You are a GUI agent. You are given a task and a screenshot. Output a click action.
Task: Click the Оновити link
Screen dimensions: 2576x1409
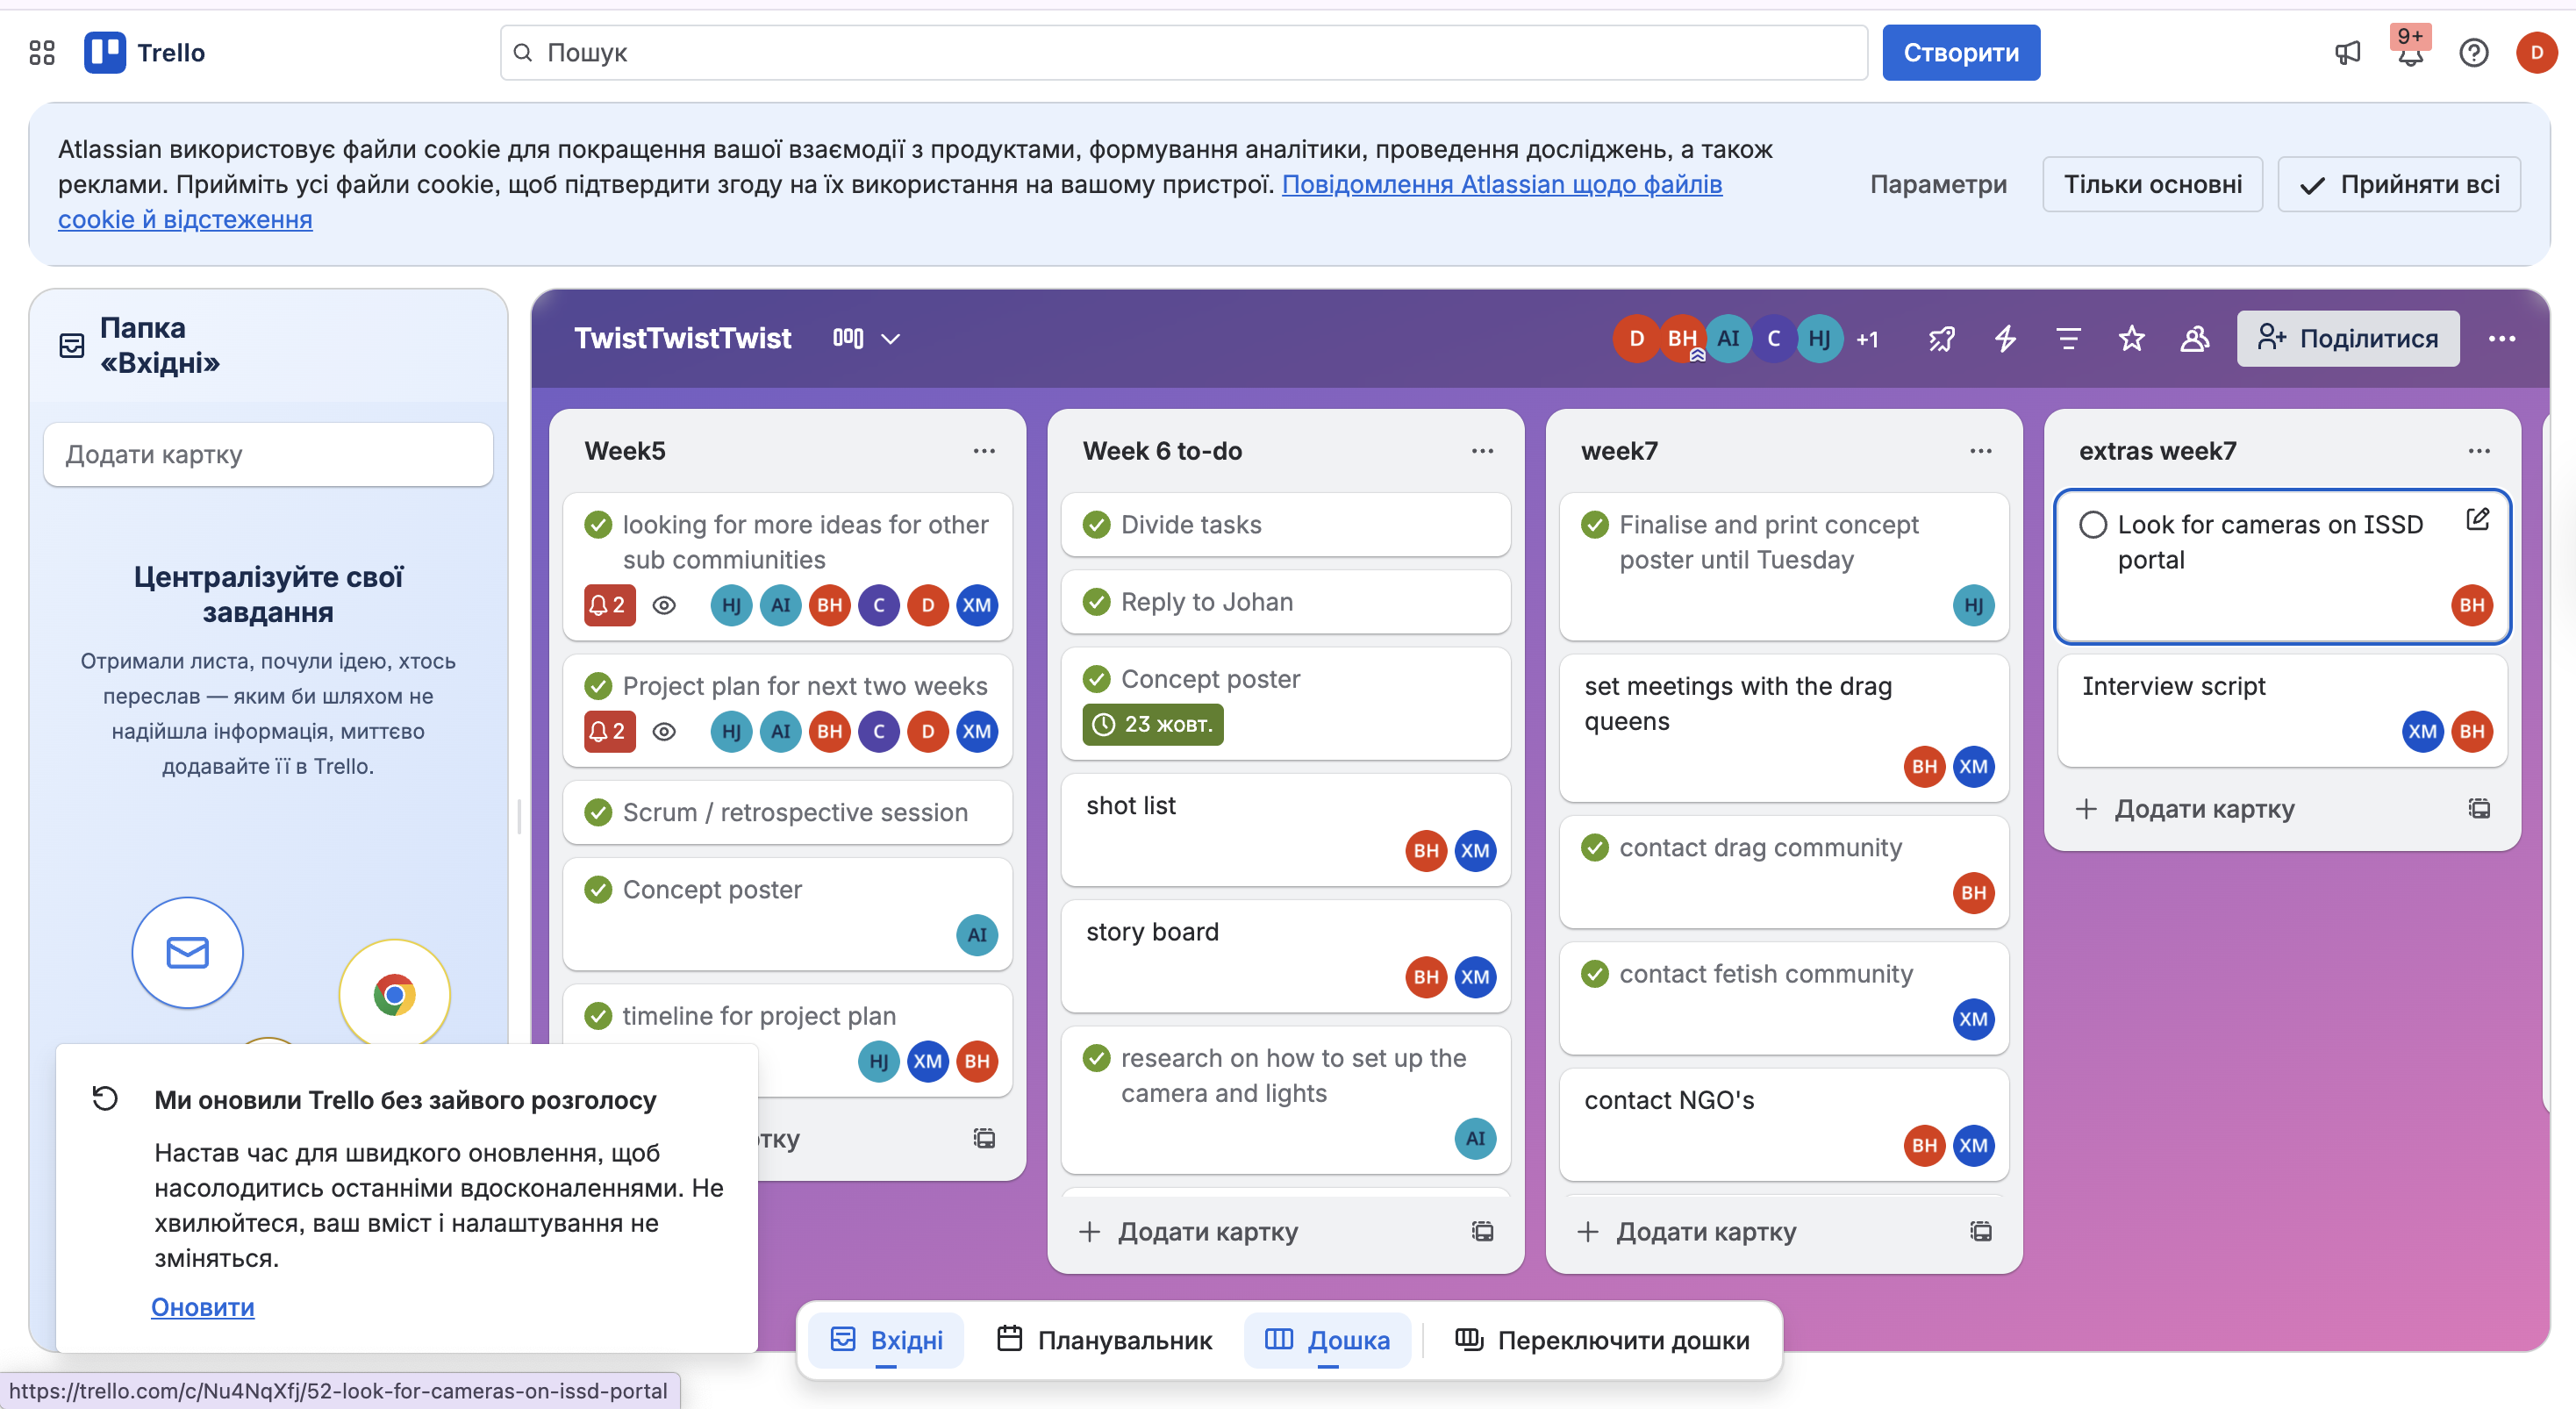pos(202,1307)
